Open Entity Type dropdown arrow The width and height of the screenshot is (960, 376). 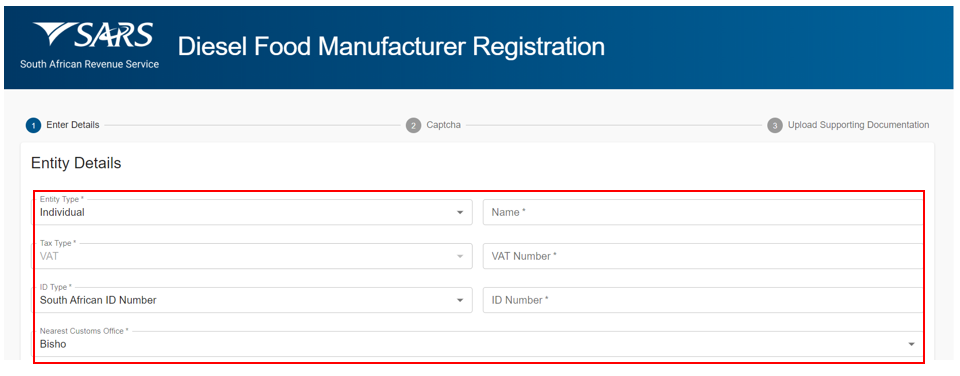(460, 212)
